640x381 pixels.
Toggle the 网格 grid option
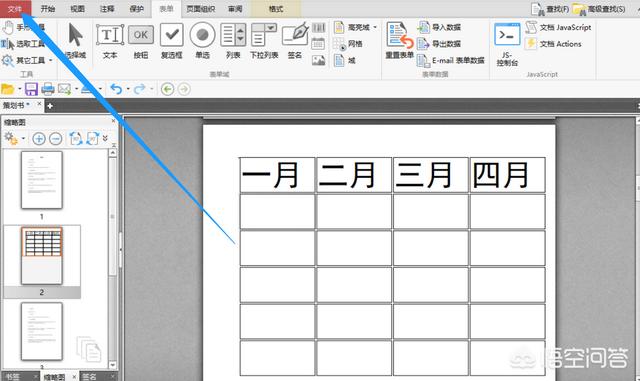(348, 44)
